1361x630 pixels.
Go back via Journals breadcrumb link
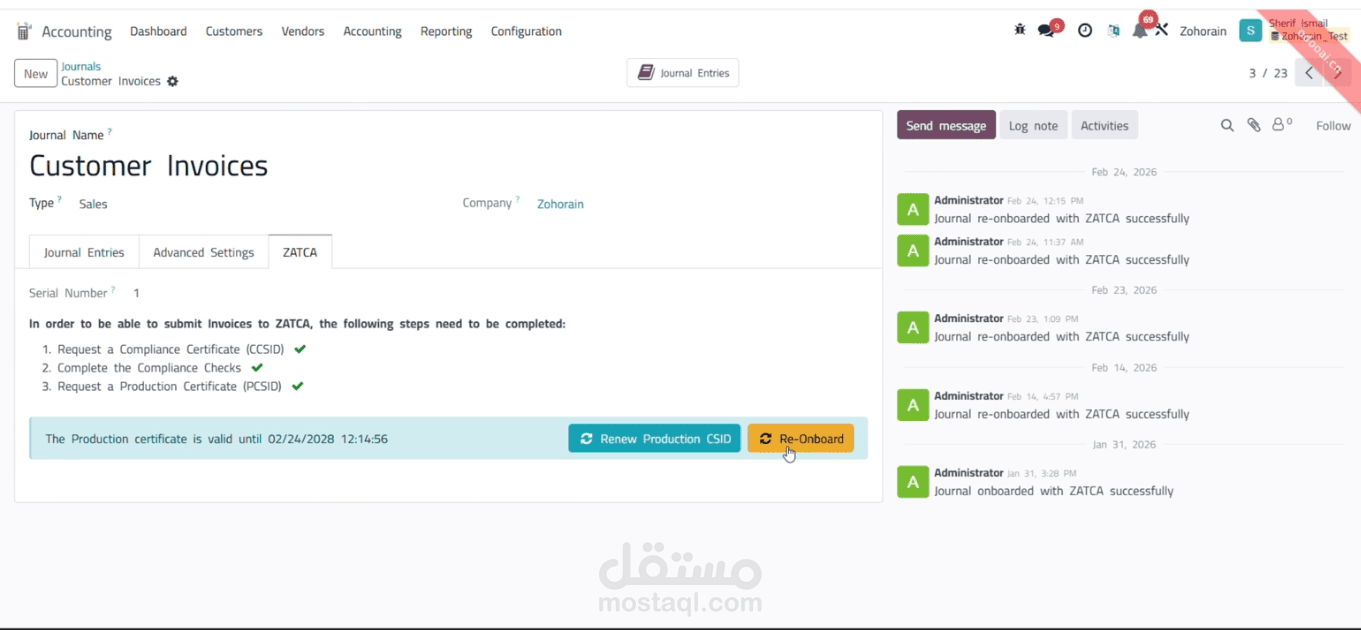81,66
